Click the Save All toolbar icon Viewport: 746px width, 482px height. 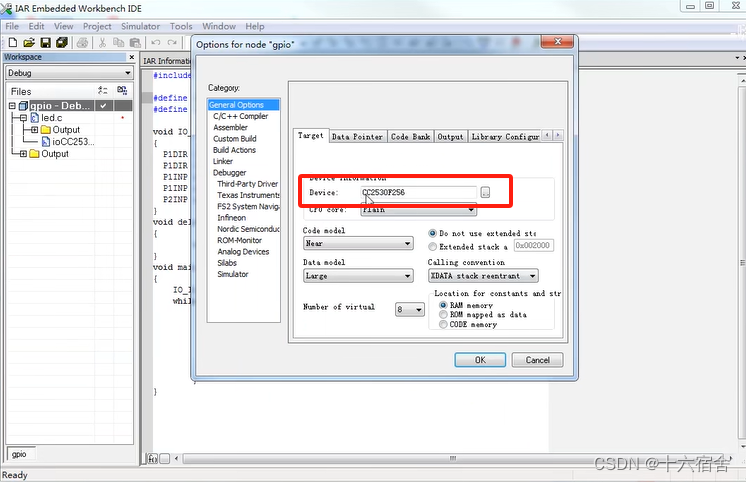tap(62, 42)
